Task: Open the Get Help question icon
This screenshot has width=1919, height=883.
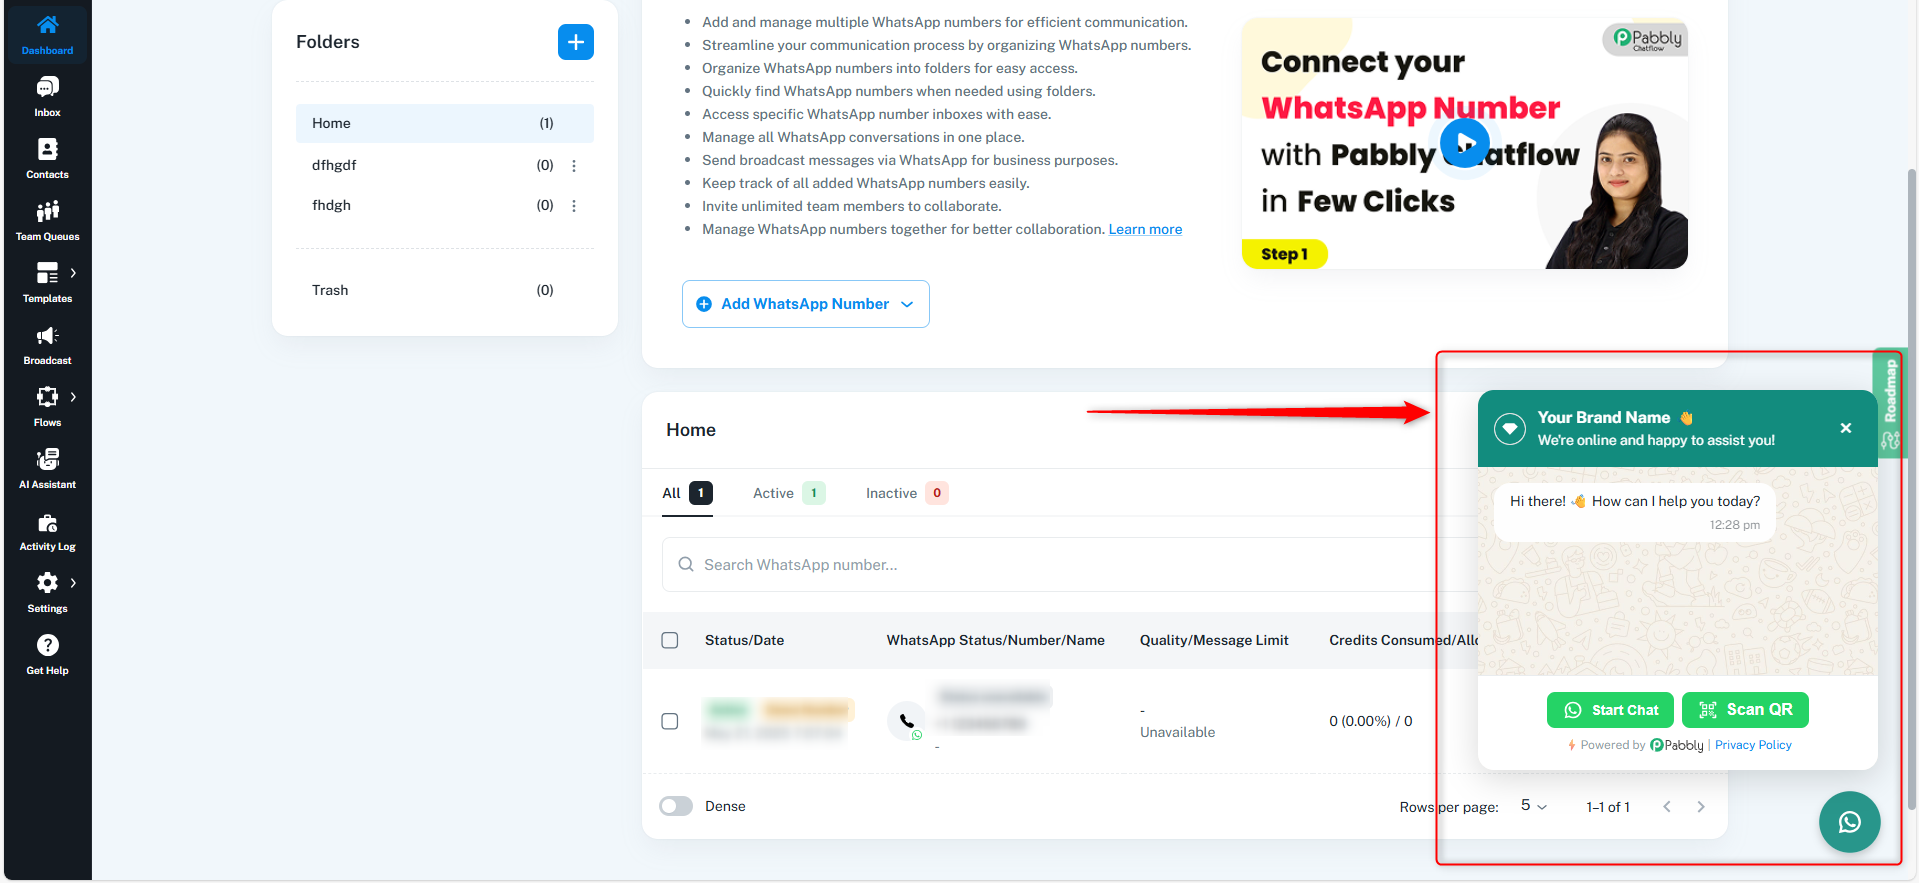Action: [x=47, y=645]
